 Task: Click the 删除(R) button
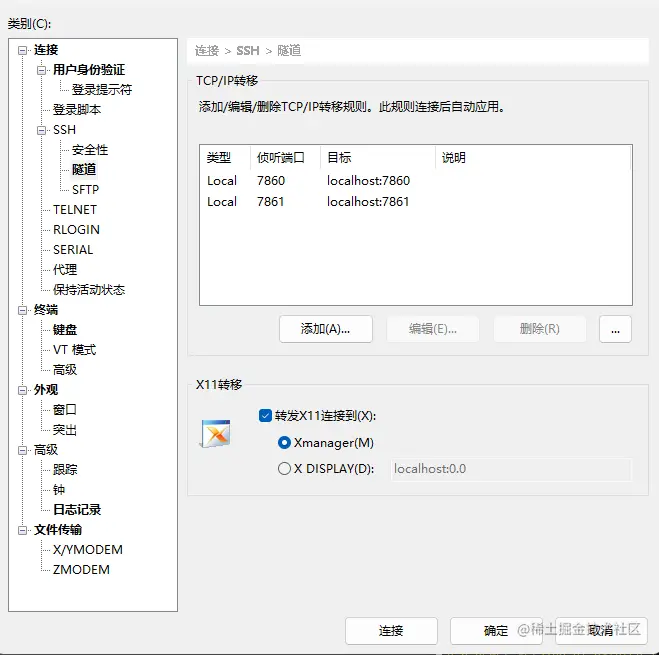pos(540,329)
